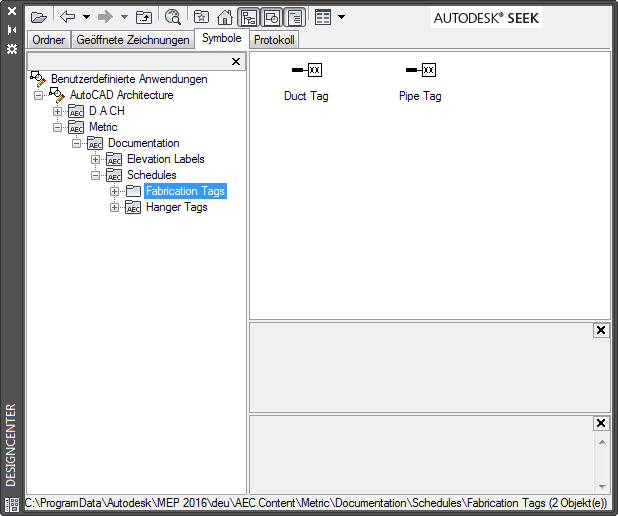Switch to the Protokoll tab
The height and width of the screenshot is (516, 618).
click(274, 40)
